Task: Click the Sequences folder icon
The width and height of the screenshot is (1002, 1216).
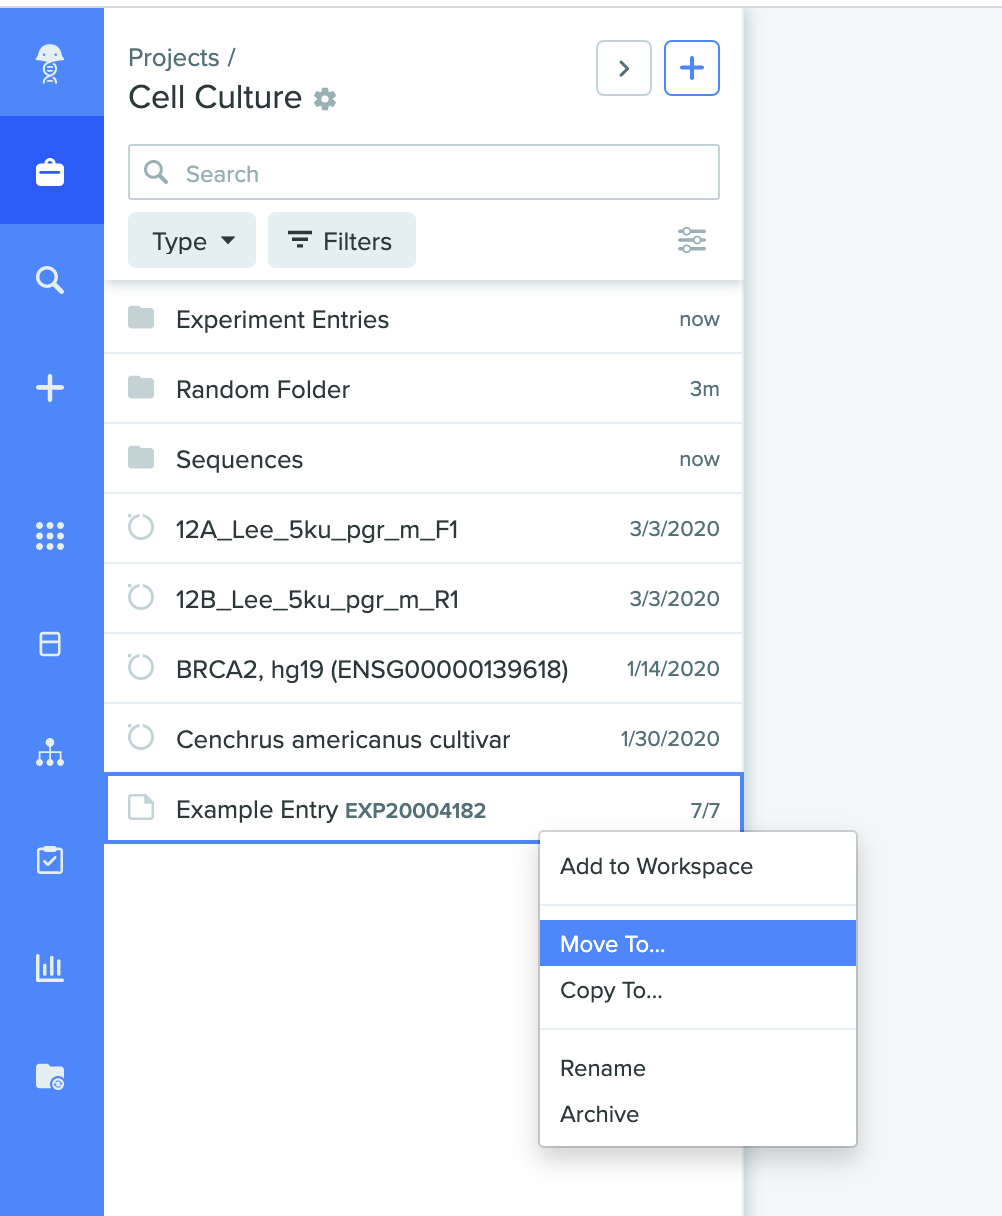Action: pyautogui.click(x=141, y=459)
